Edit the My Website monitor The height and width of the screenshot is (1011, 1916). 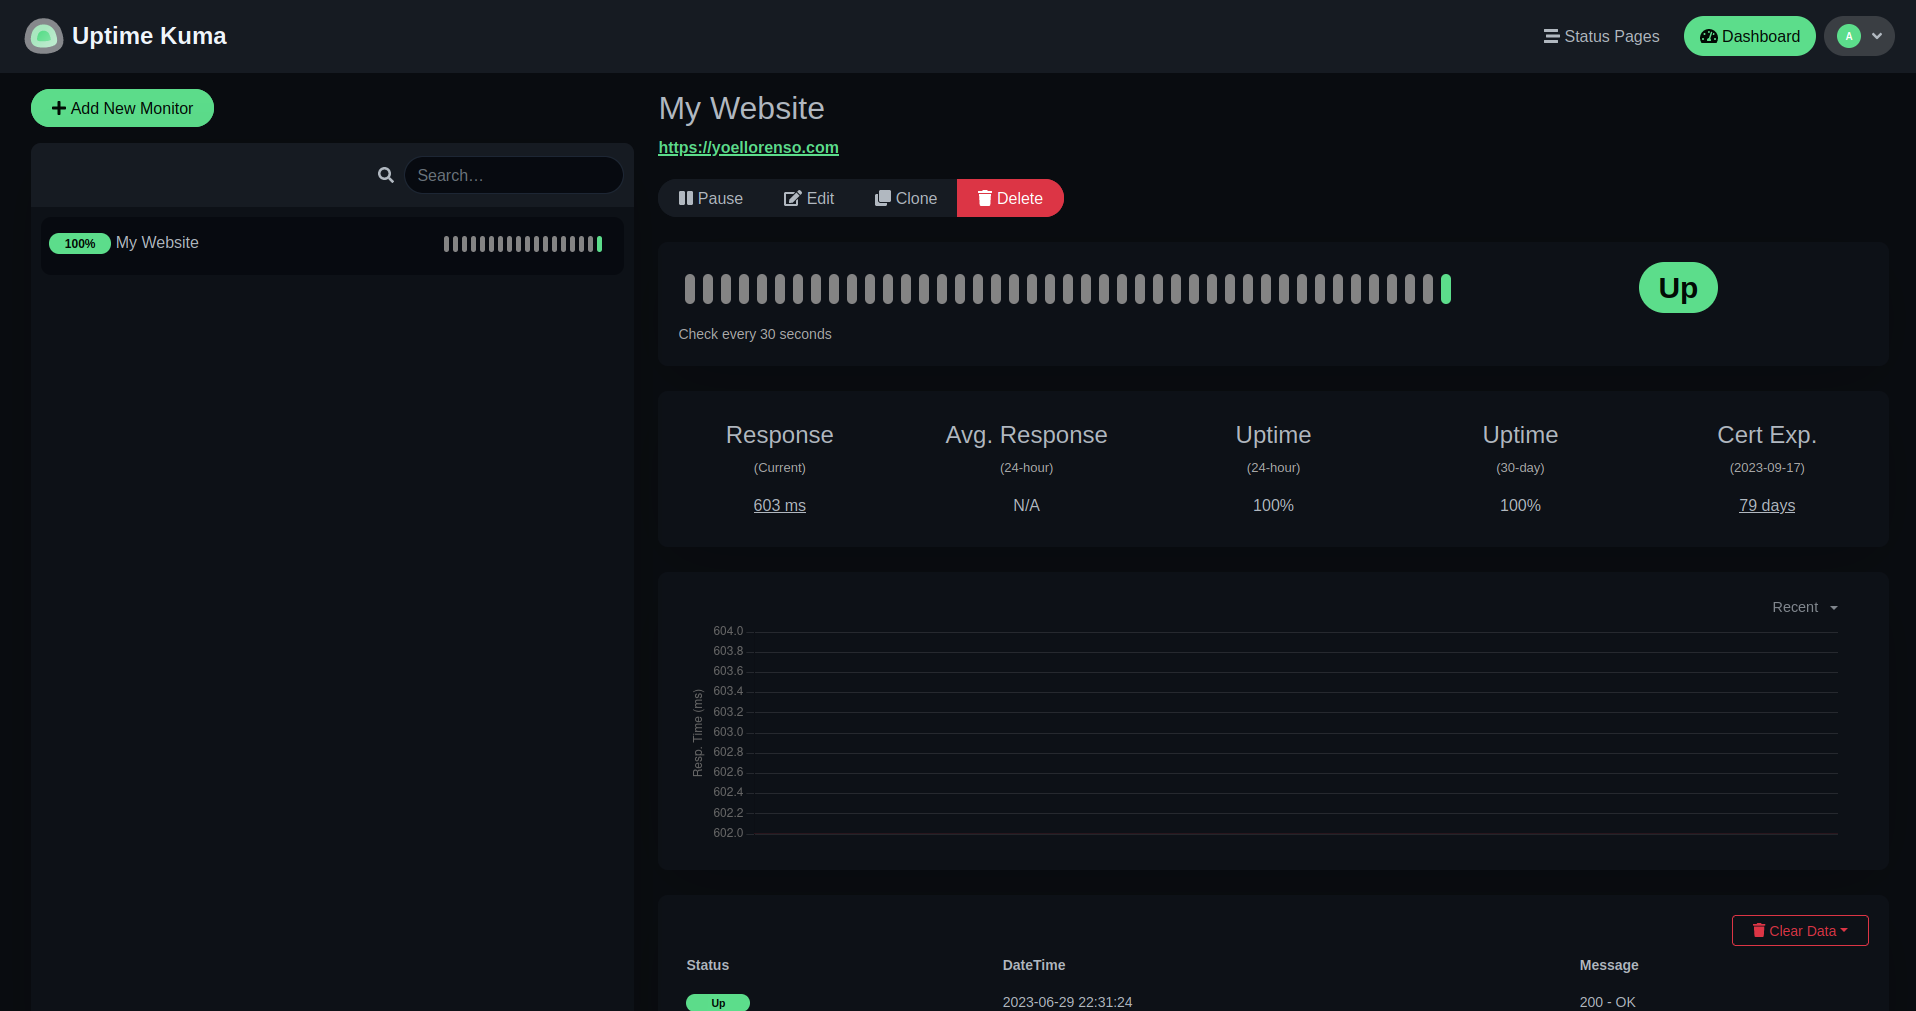click(808, 198)
